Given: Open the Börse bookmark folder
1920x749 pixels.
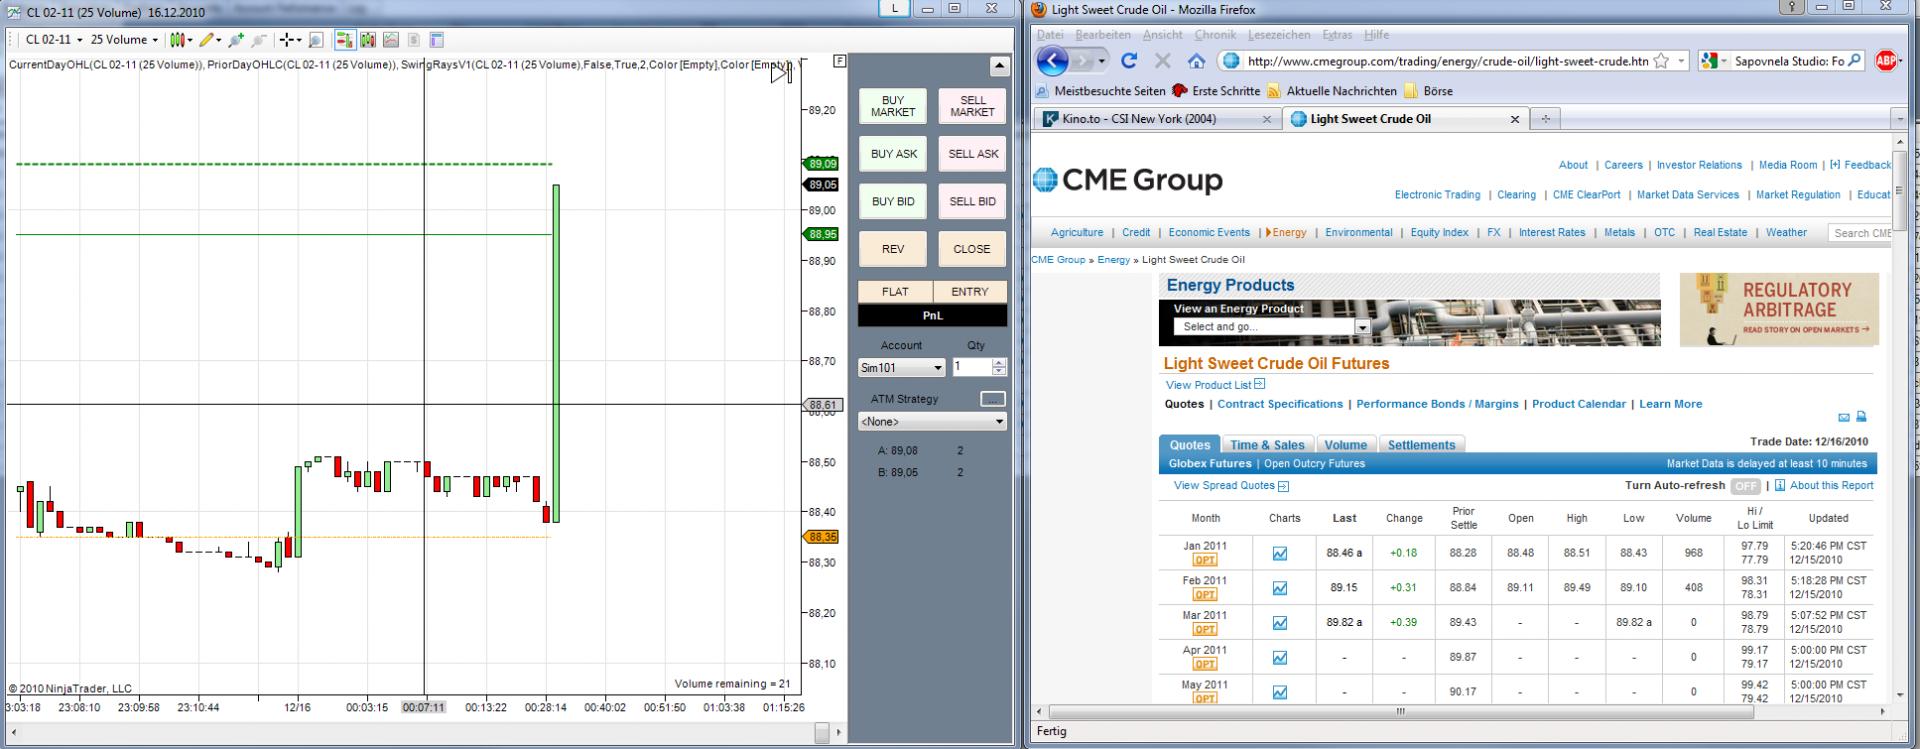Looking at the screenshot, I should [x=1428, y=91].
